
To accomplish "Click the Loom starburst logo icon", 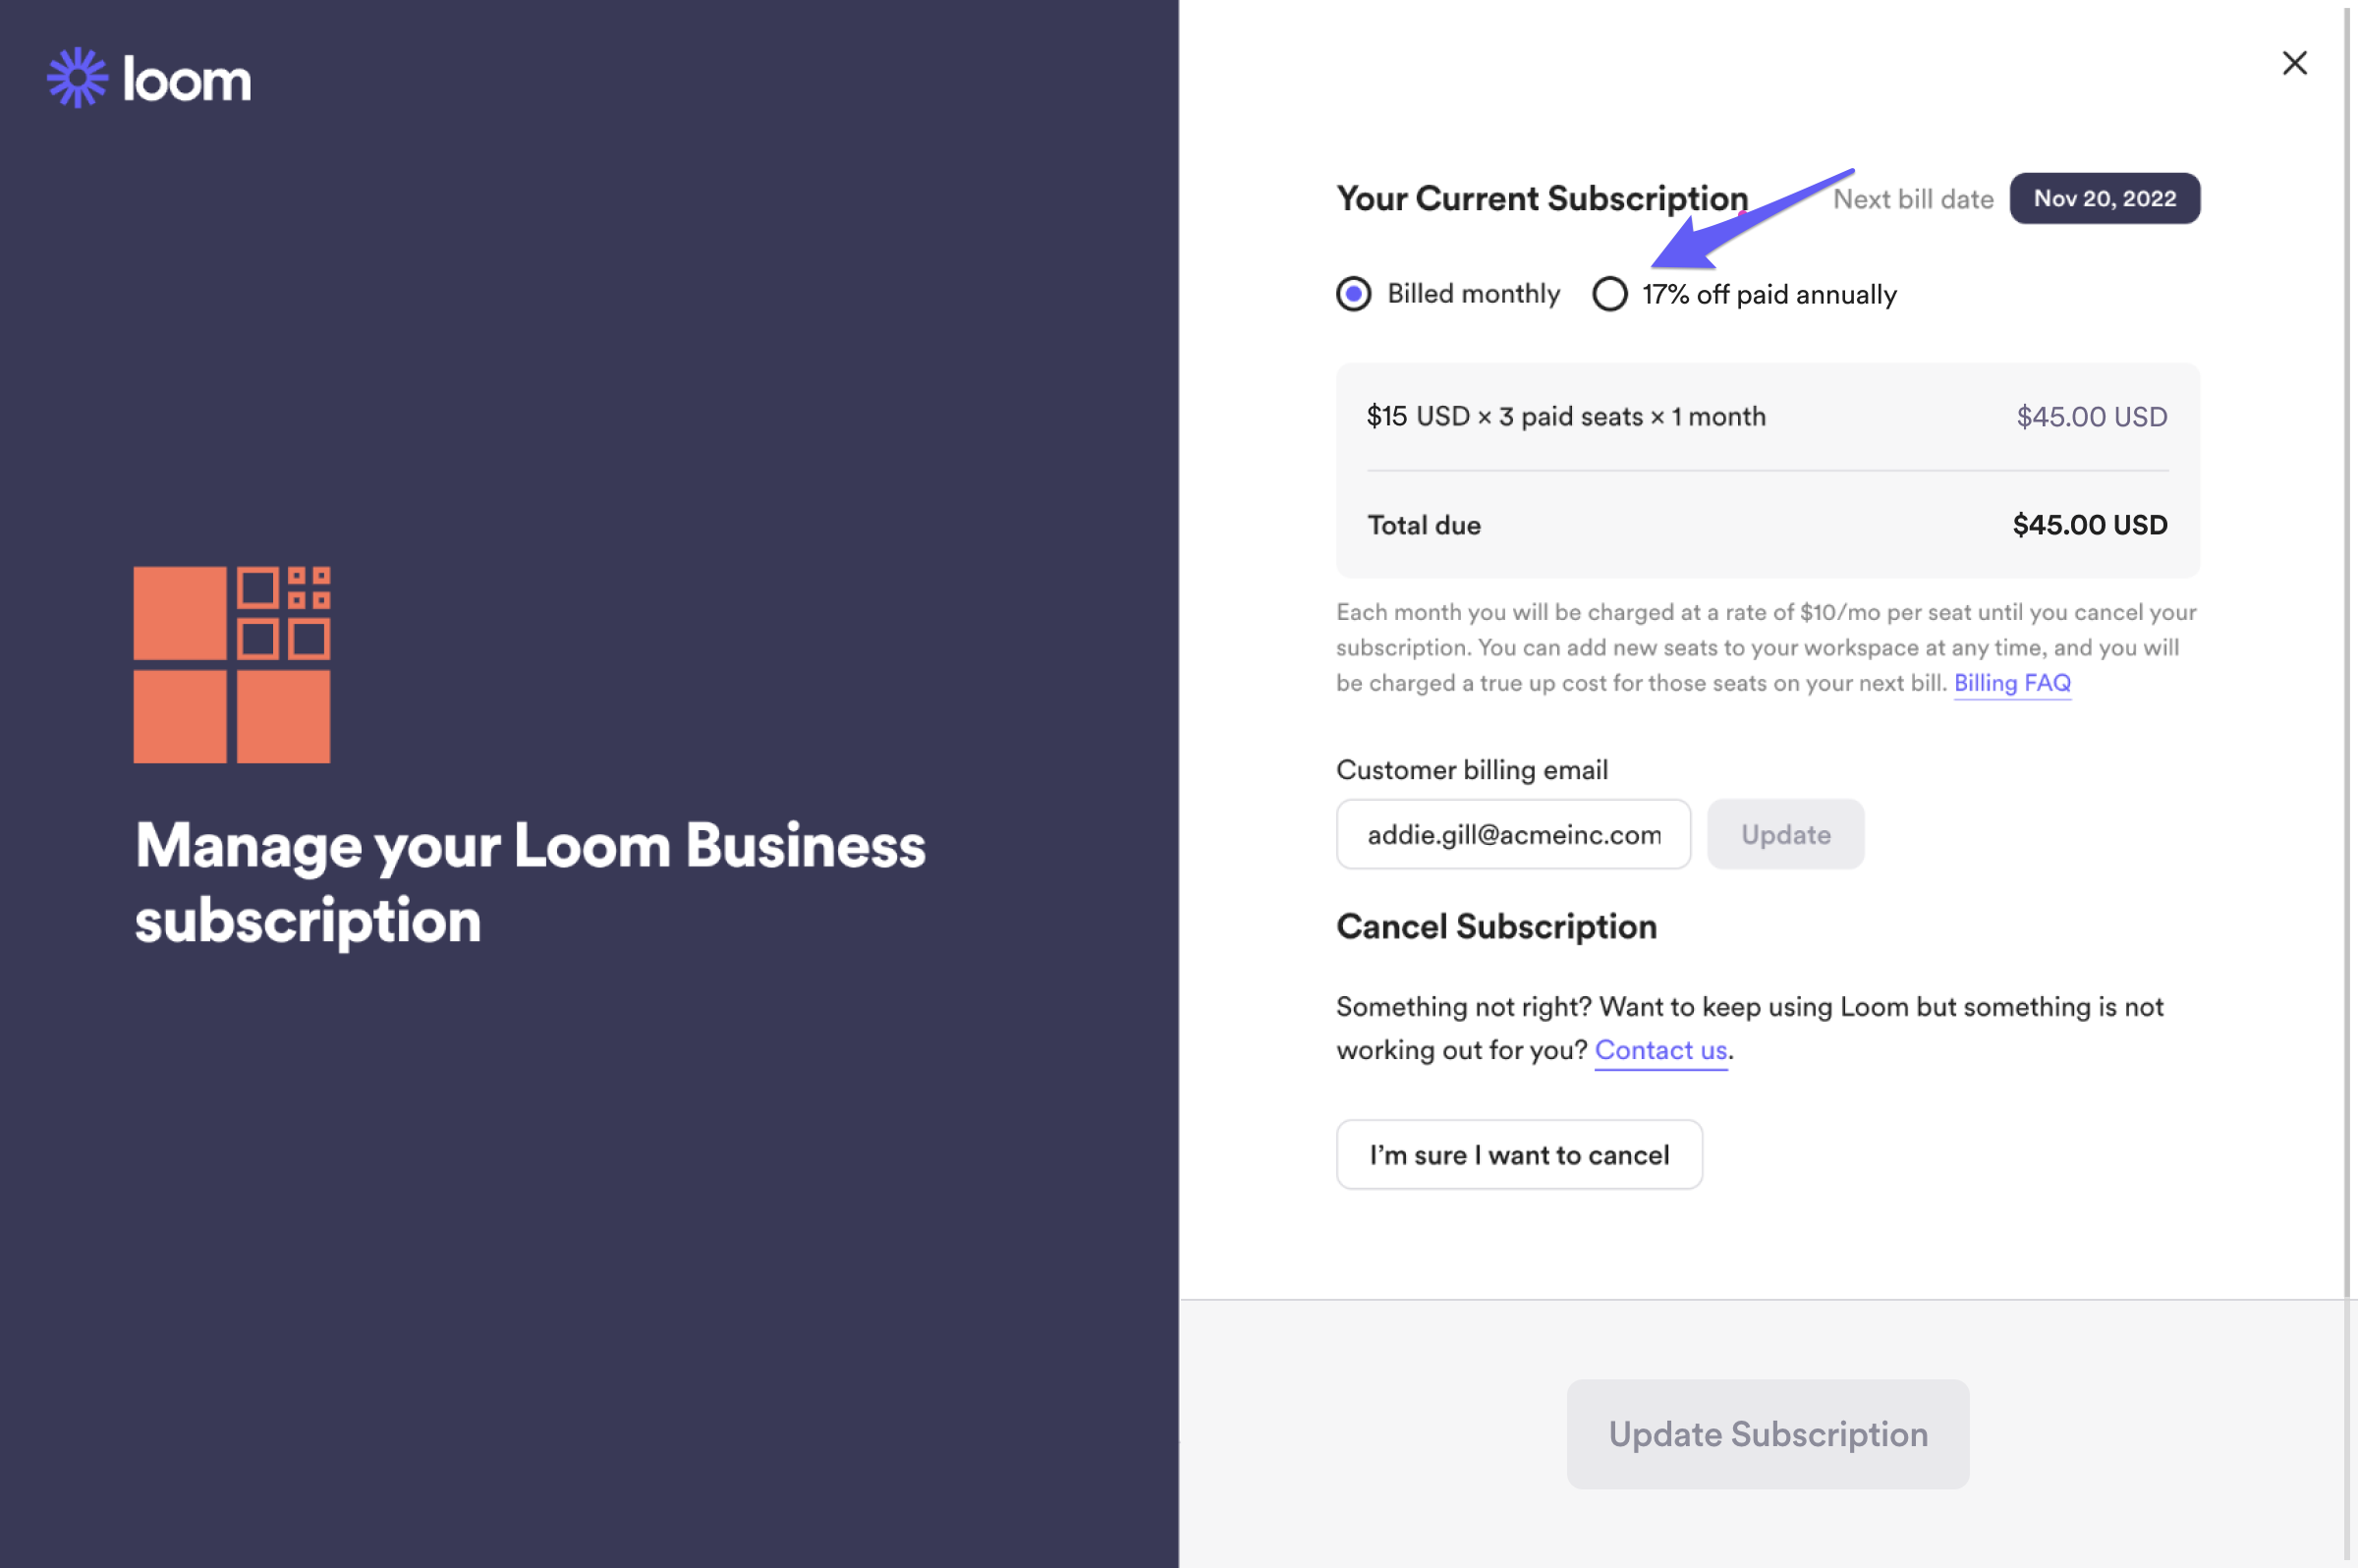I will click(77, 78).
